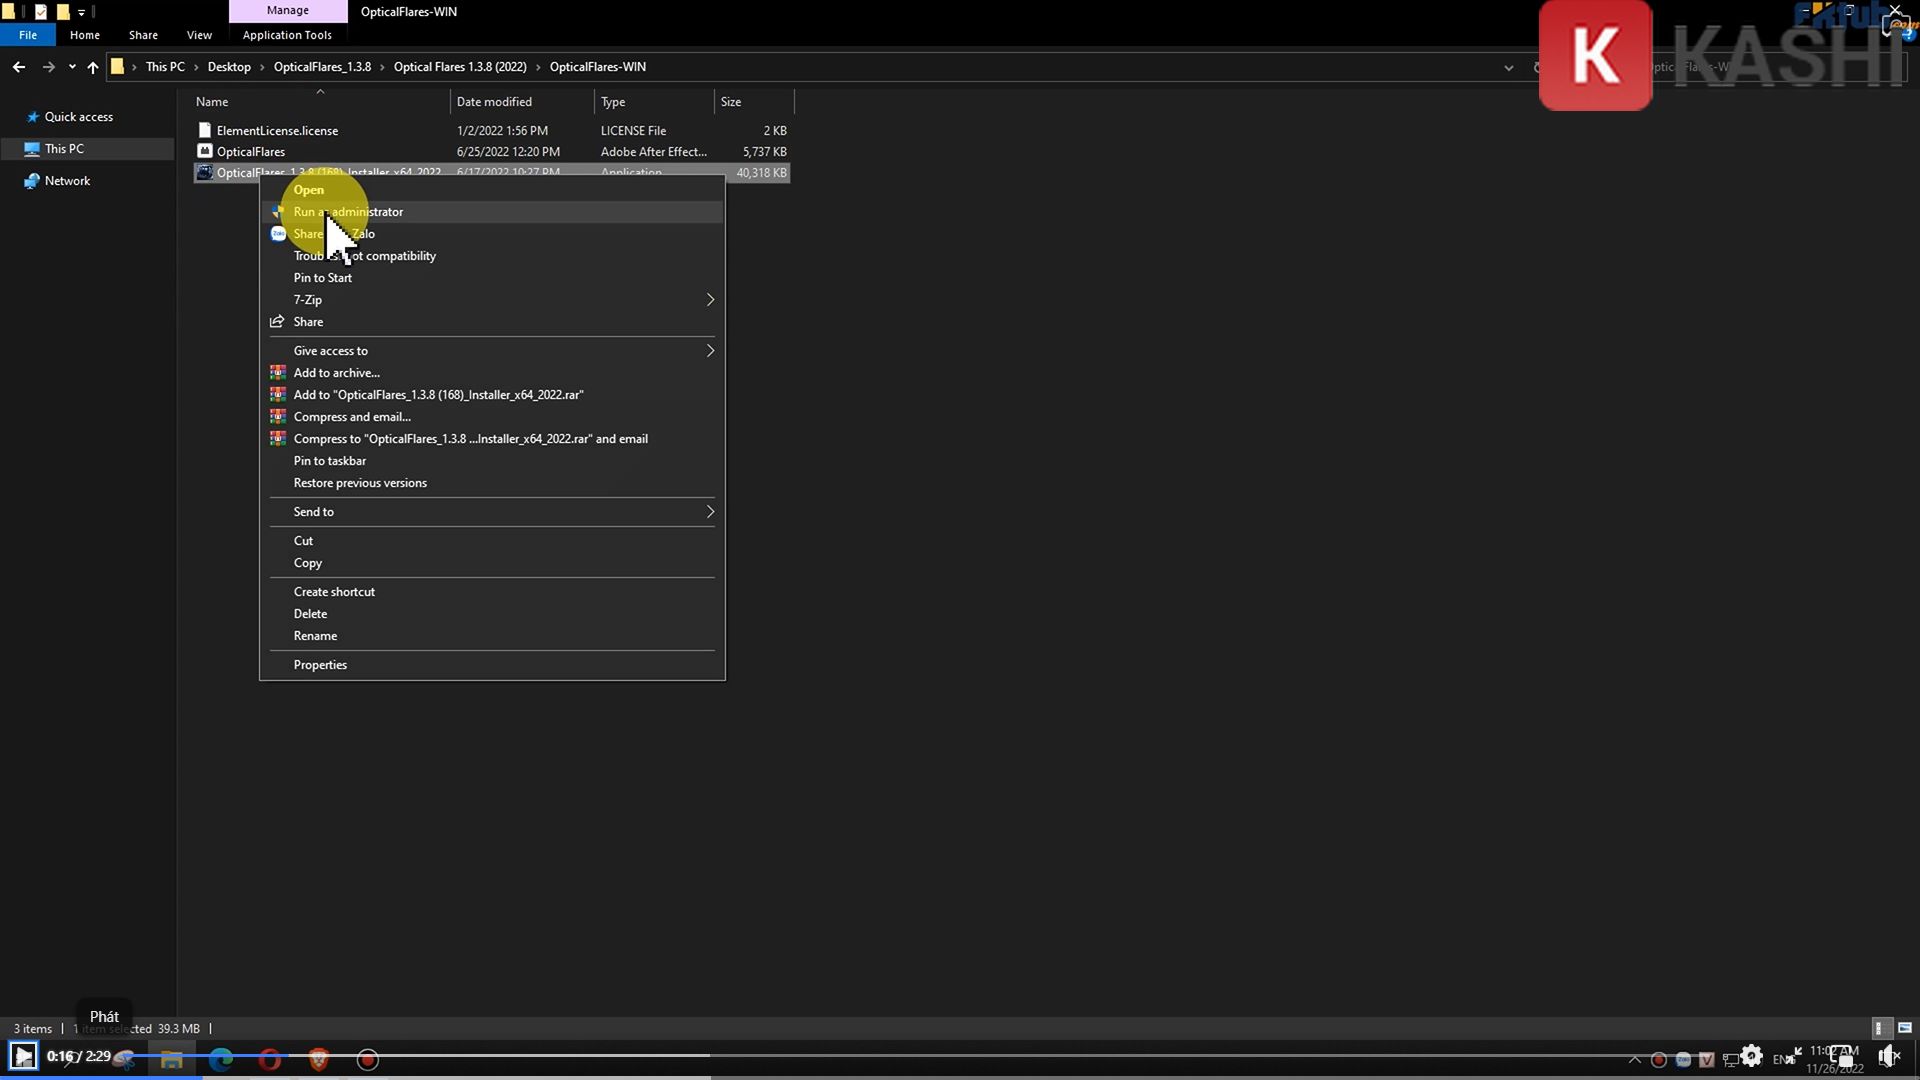Switch to the View ribbon tab
The image size is (1920, 1080).
tap(199, 35)
